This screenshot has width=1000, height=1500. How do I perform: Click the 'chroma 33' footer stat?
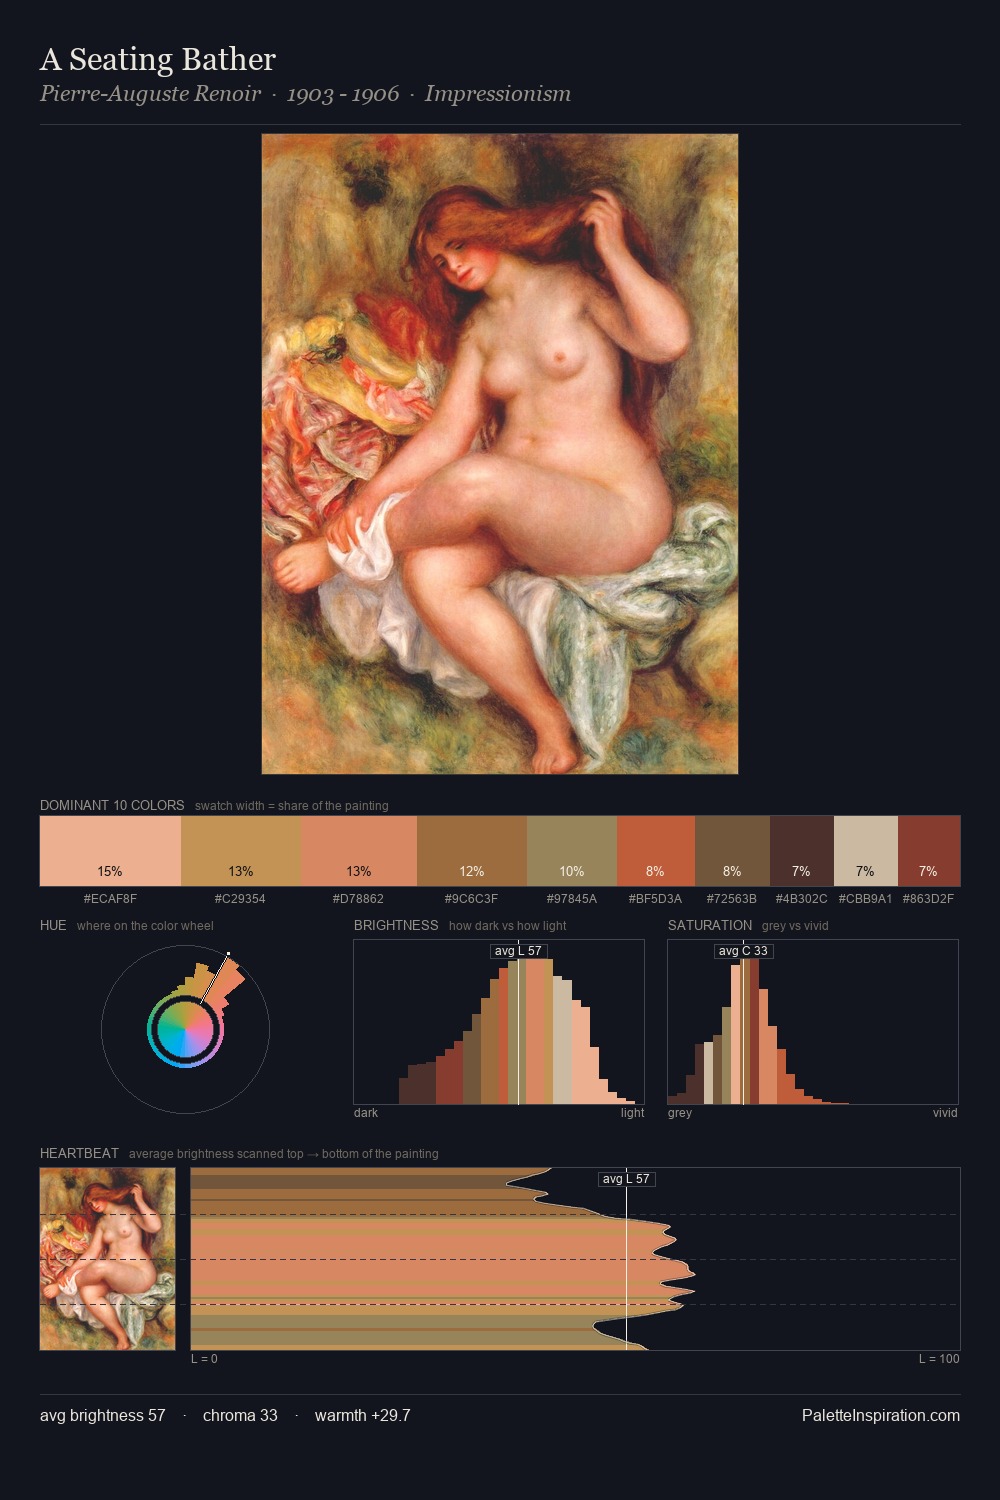point(240,1415)
